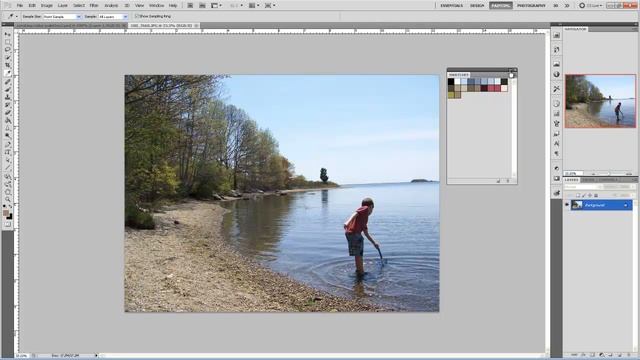Select the Eraser tool
This screenshot has width=640, height=360.
pos(8,113)
